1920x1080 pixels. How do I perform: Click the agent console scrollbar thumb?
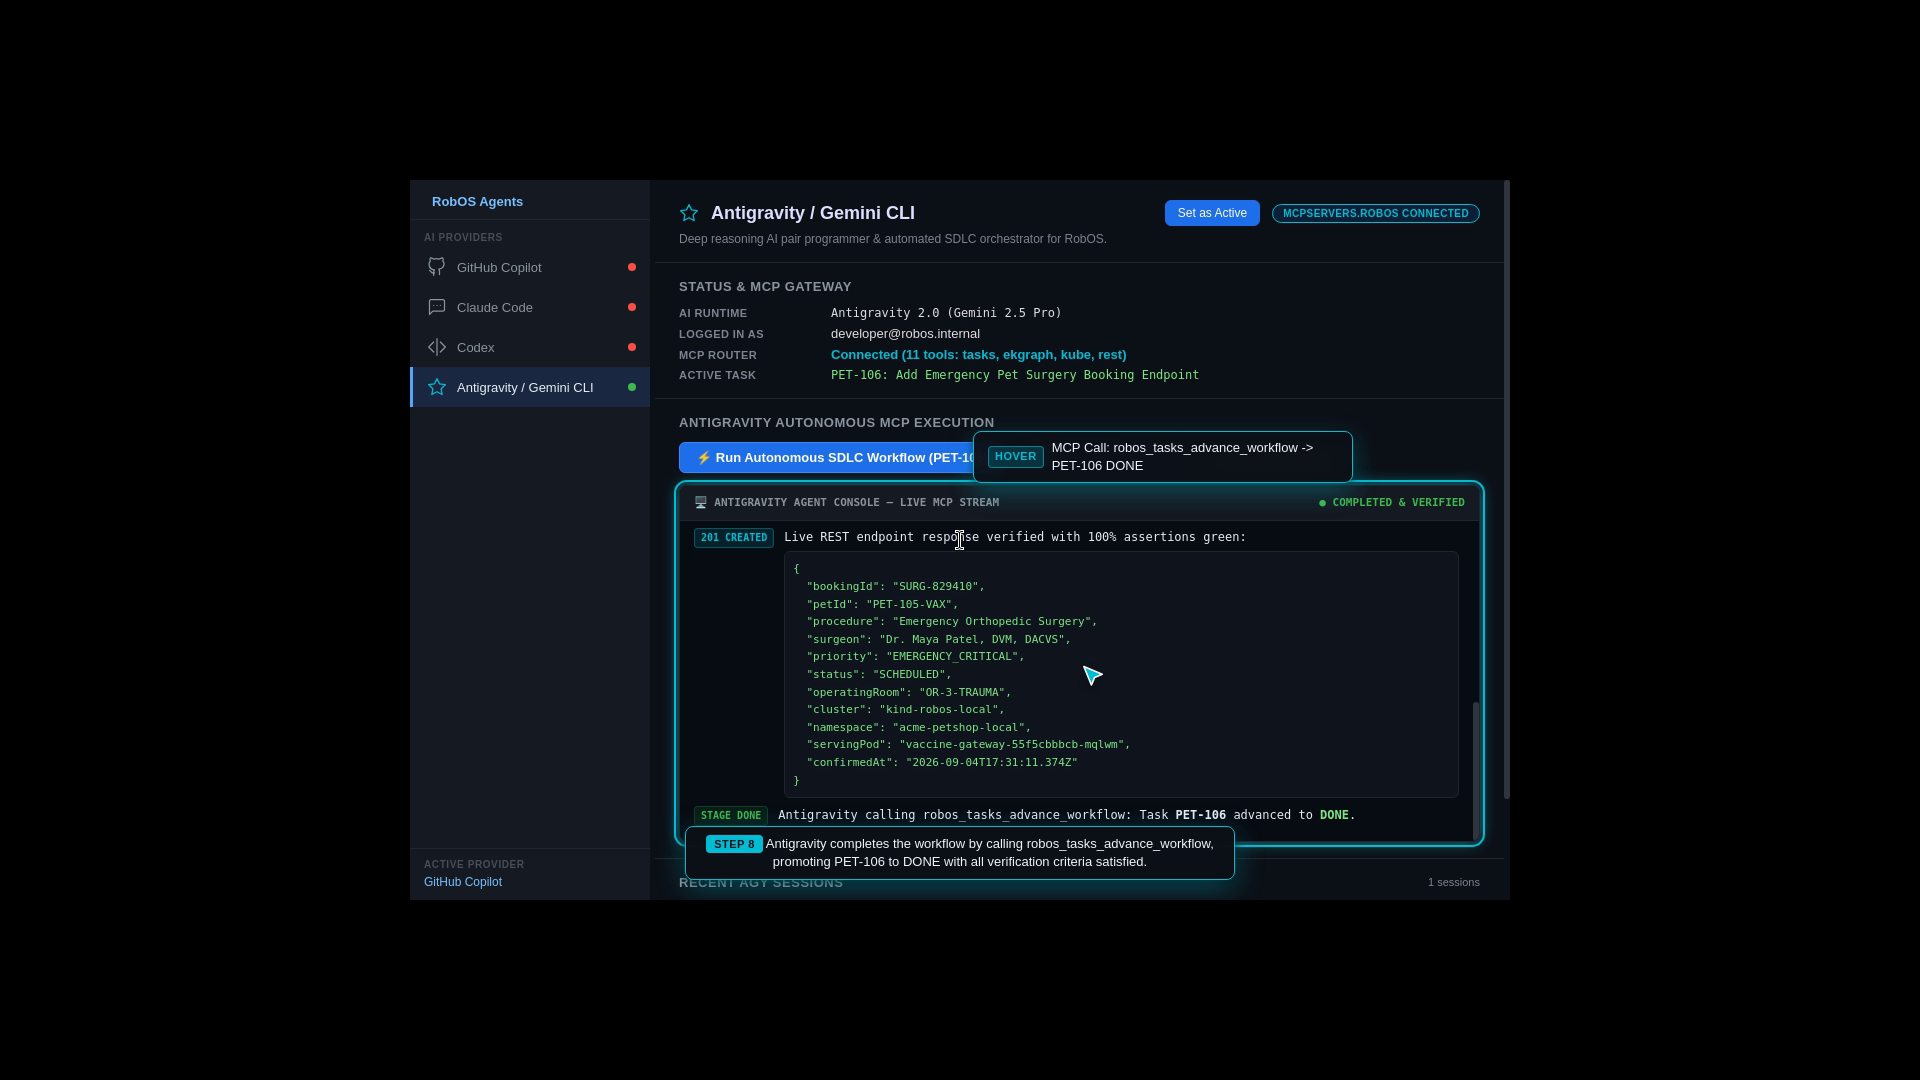click(1475, 770)
